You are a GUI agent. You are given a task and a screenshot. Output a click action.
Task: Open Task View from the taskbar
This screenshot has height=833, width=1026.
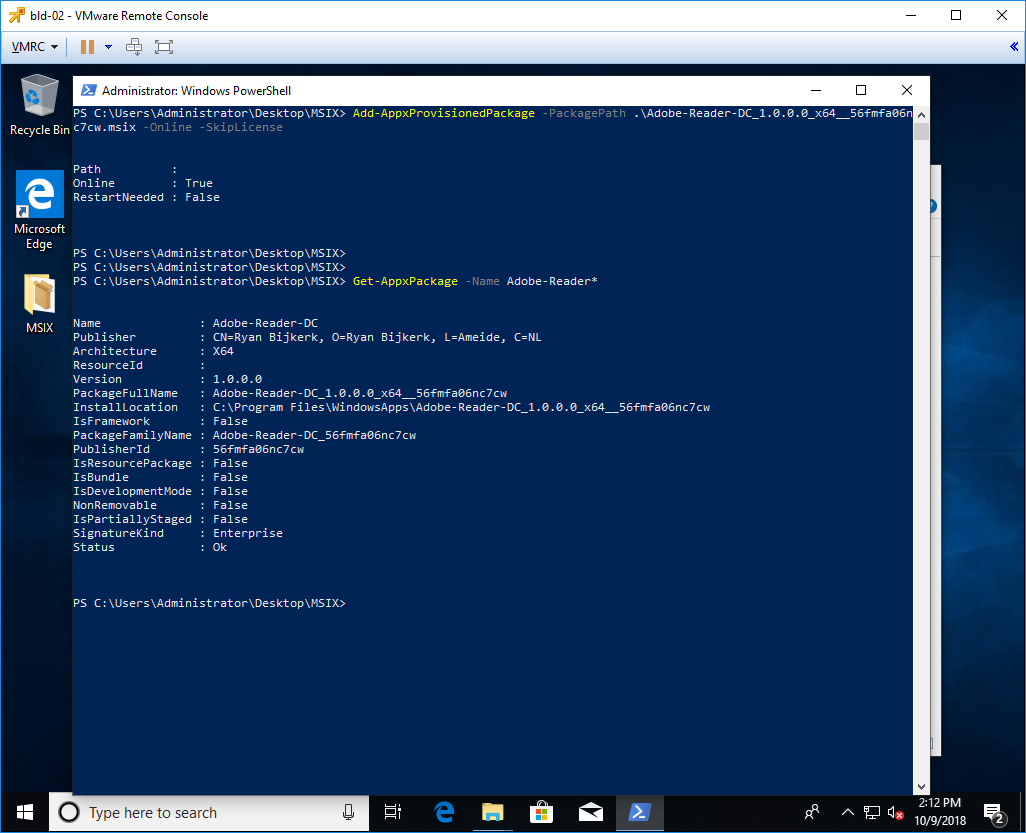[x=393, y=813]
